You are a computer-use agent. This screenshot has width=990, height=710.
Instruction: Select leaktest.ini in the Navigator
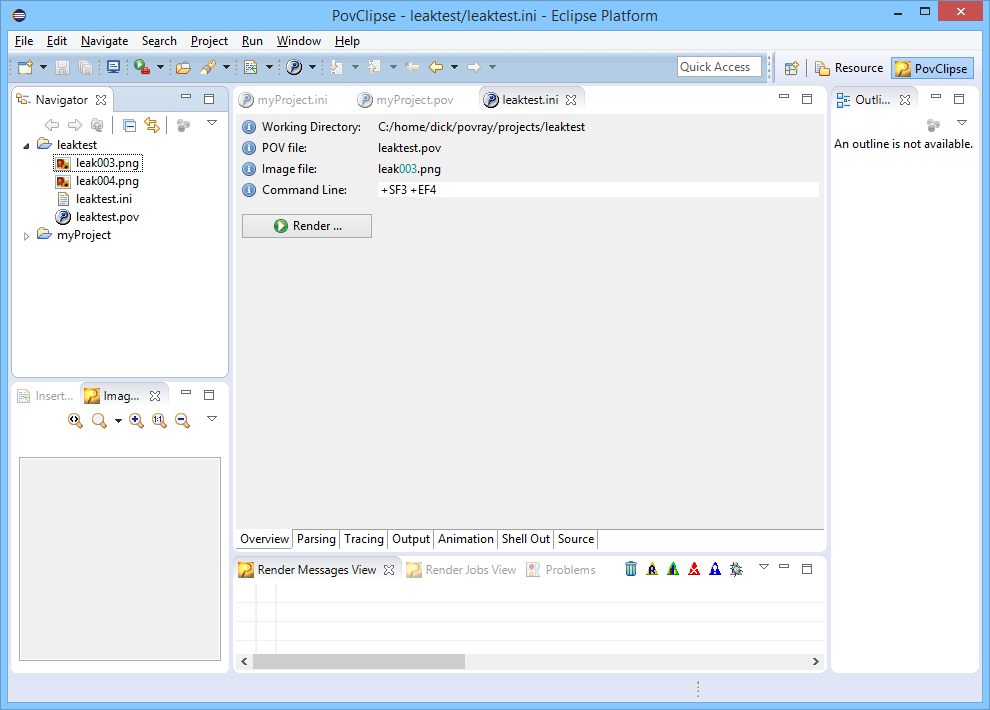(95, 199)
